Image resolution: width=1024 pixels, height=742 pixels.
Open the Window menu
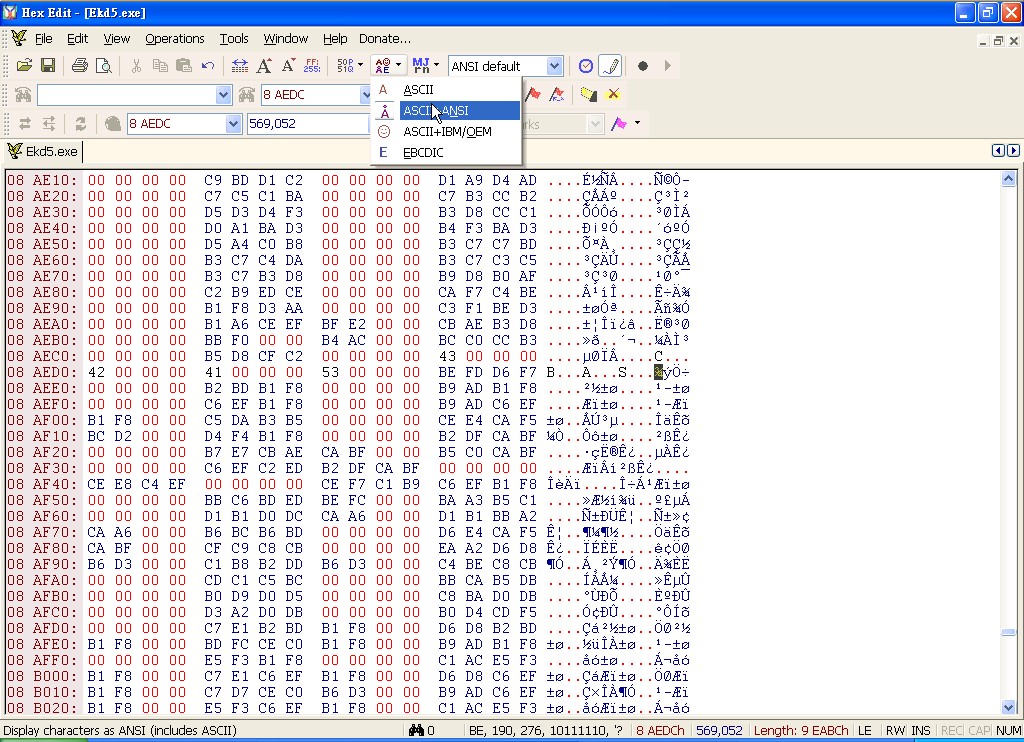click(285, 39)
